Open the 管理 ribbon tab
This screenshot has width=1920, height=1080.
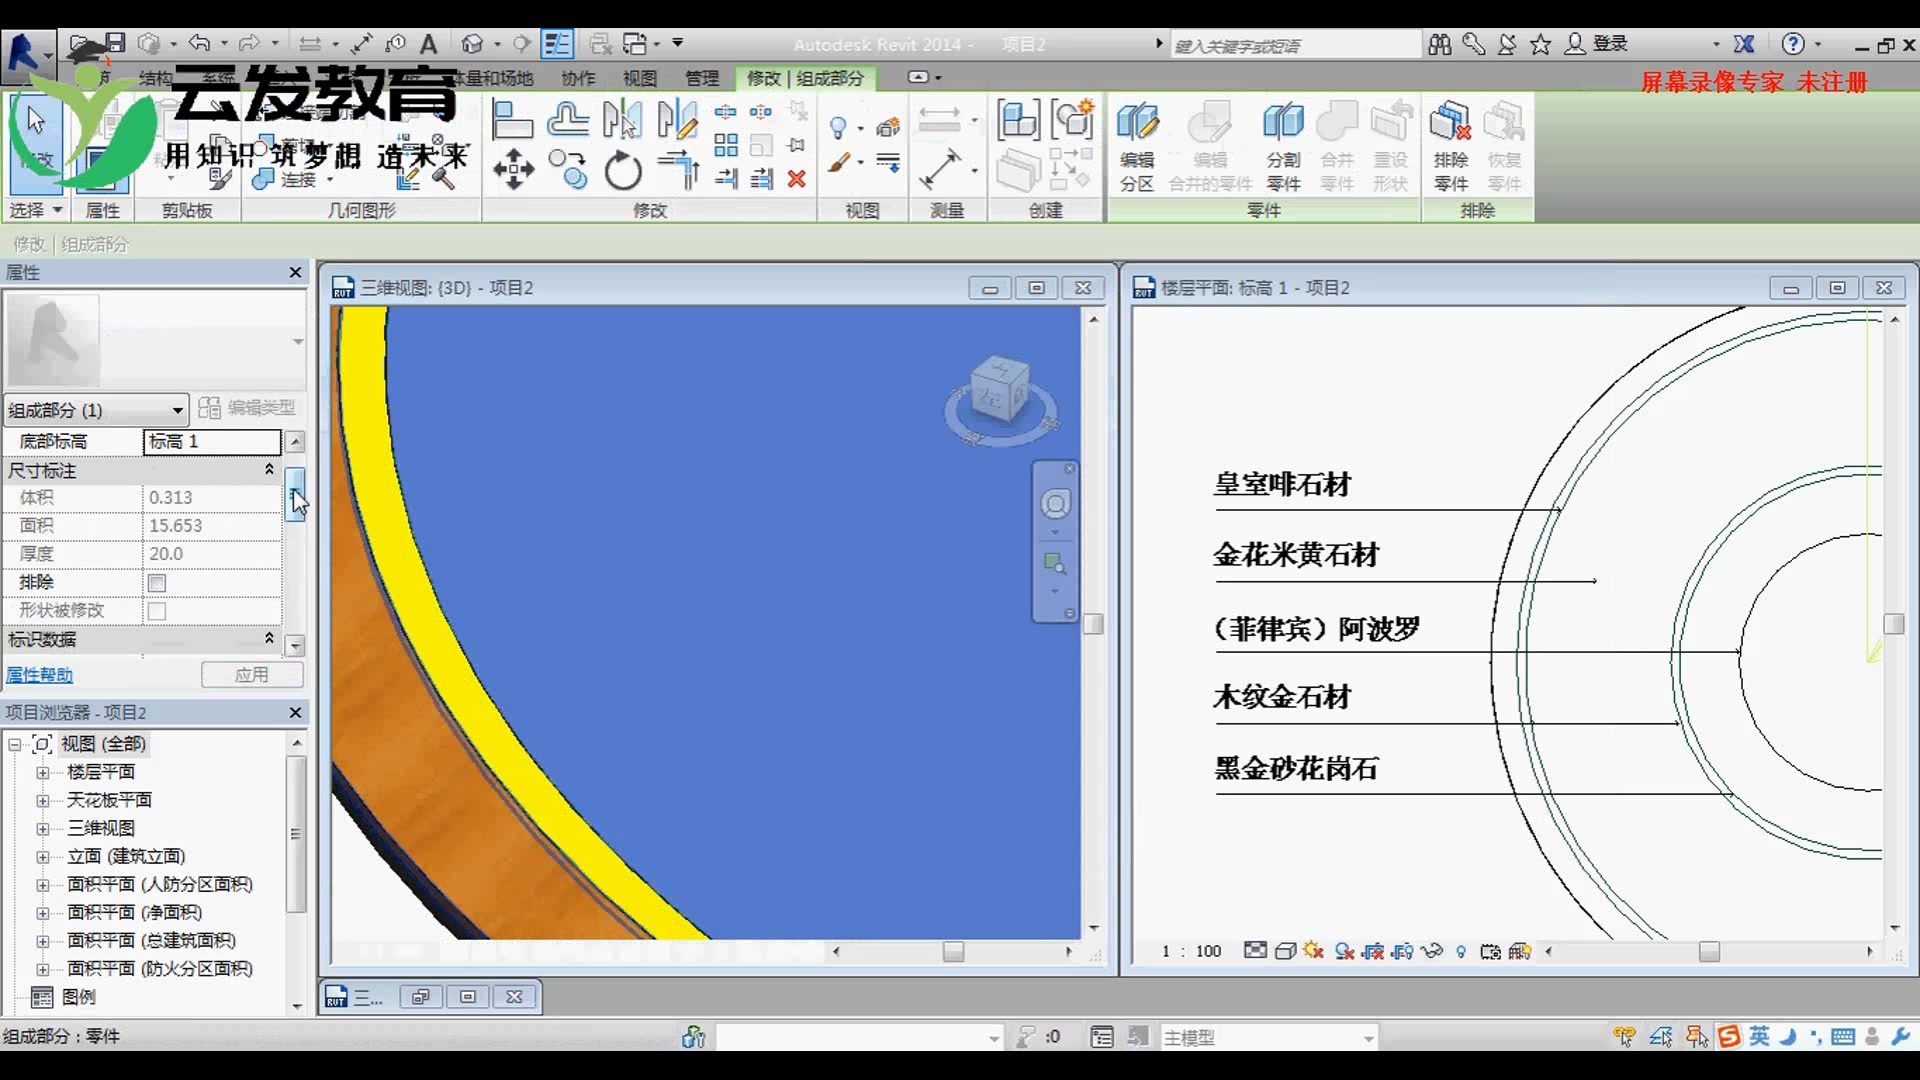[701, 78]
